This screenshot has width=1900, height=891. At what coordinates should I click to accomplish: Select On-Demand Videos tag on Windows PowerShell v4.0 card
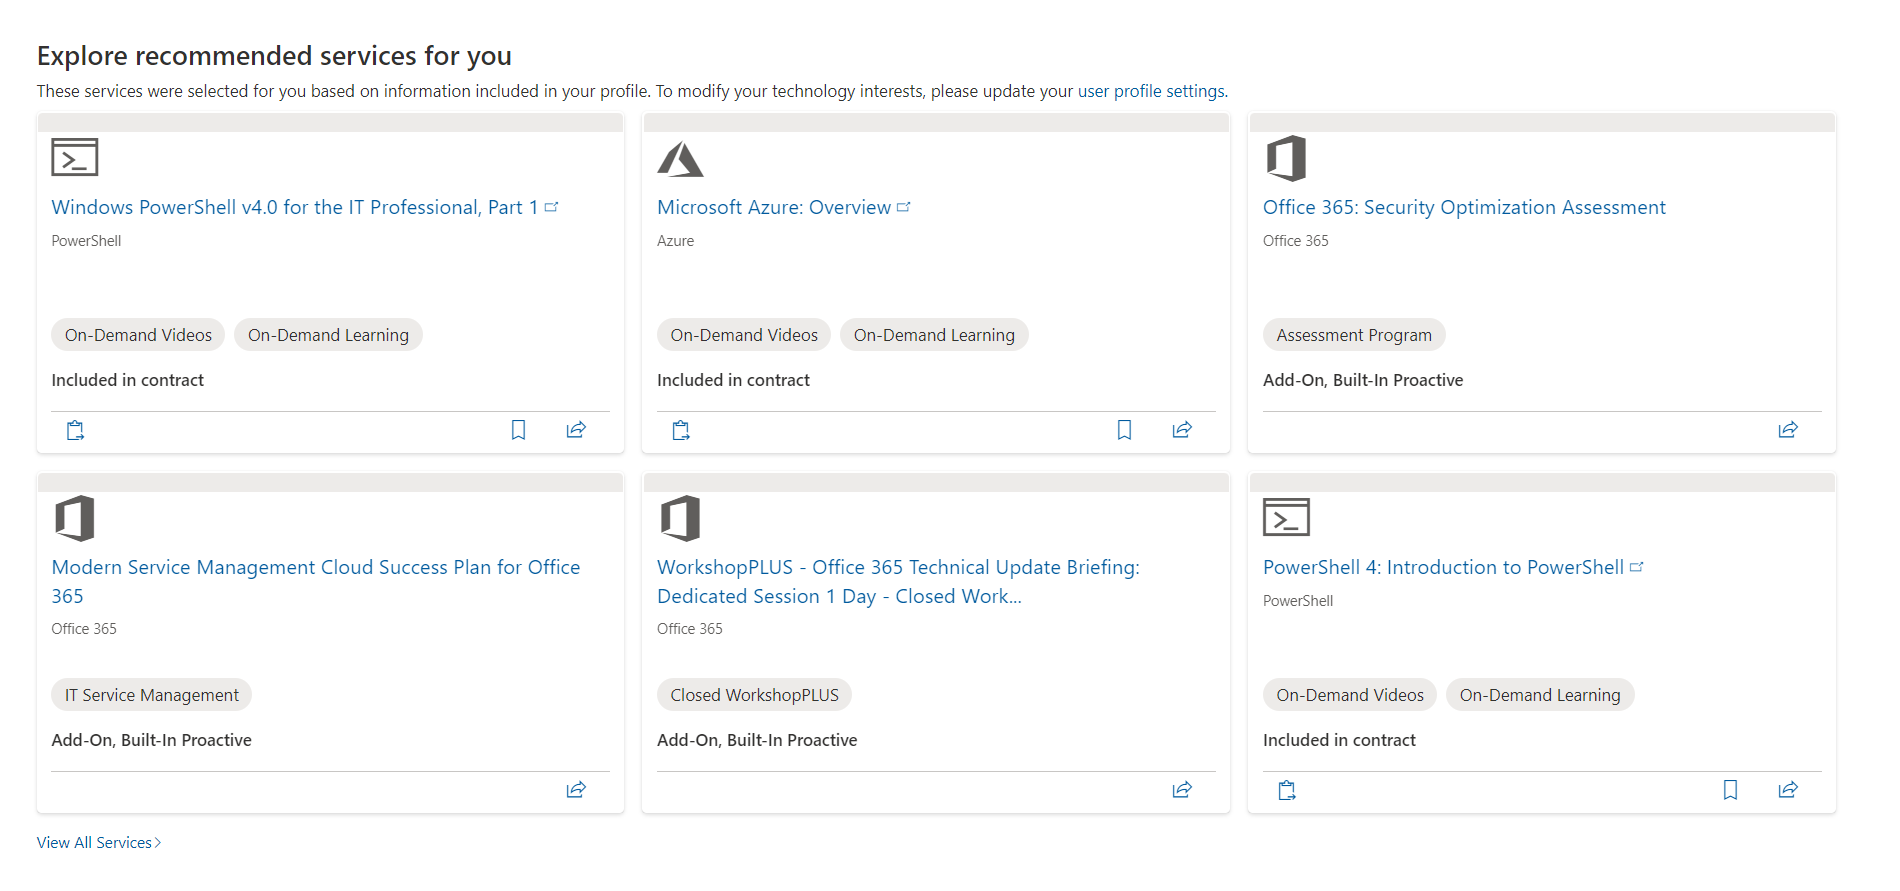pyautogui.click(x=138, y=335)
